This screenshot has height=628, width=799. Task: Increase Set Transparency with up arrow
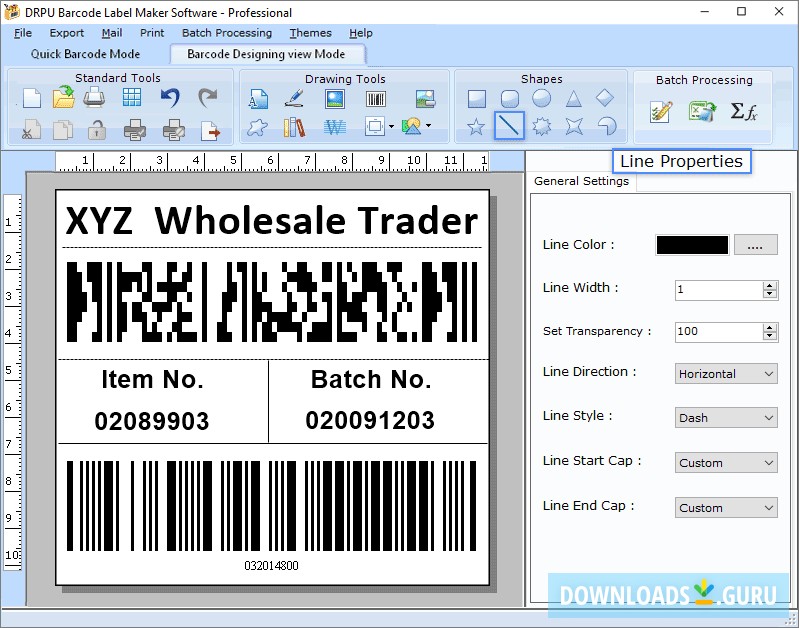click(770, 327)
